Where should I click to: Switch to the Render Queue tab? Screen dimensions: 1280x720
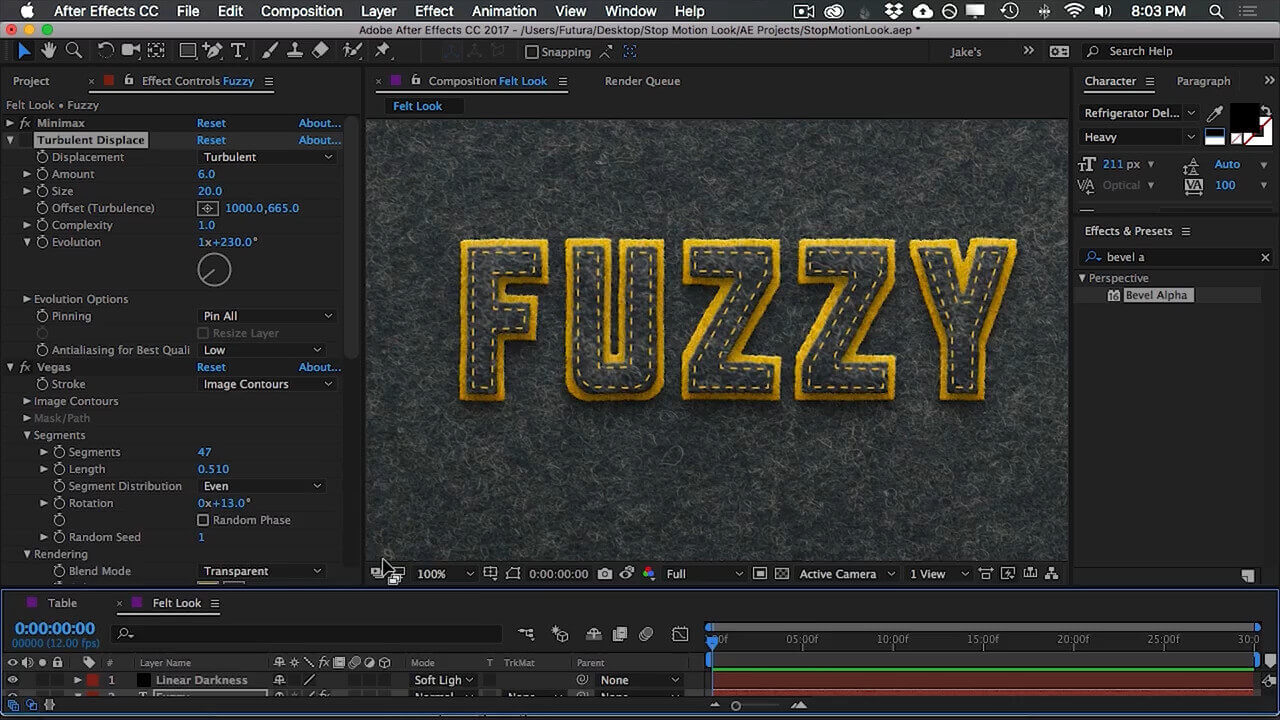642,81
